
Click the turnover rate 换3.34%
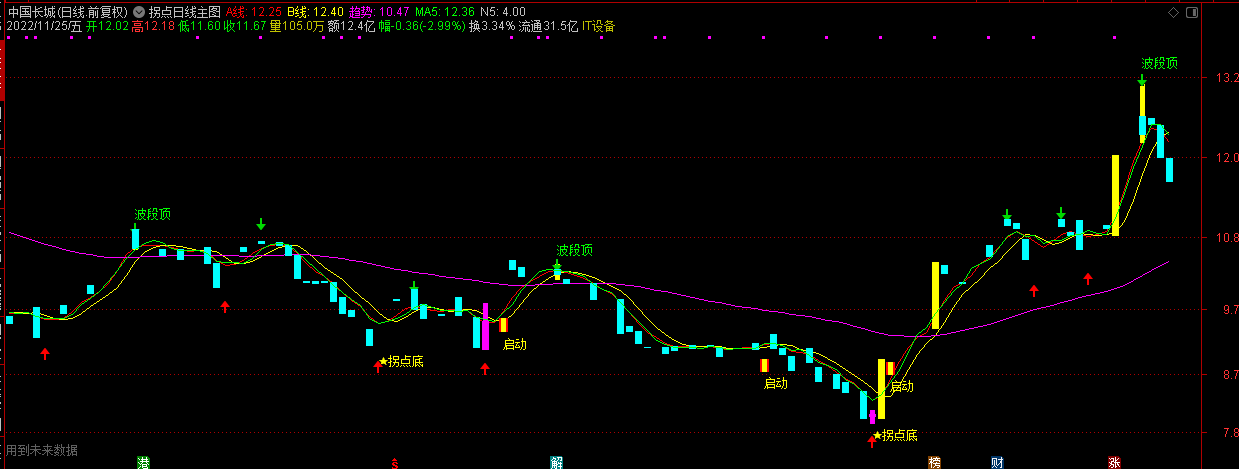pyautogui.click(x=492, y=26)
